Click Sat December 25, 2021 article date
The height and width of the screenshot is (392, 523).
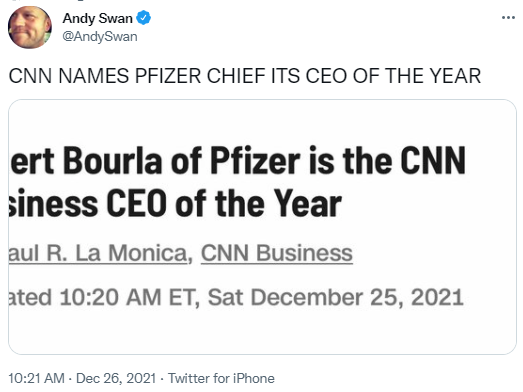click(336, 297)
